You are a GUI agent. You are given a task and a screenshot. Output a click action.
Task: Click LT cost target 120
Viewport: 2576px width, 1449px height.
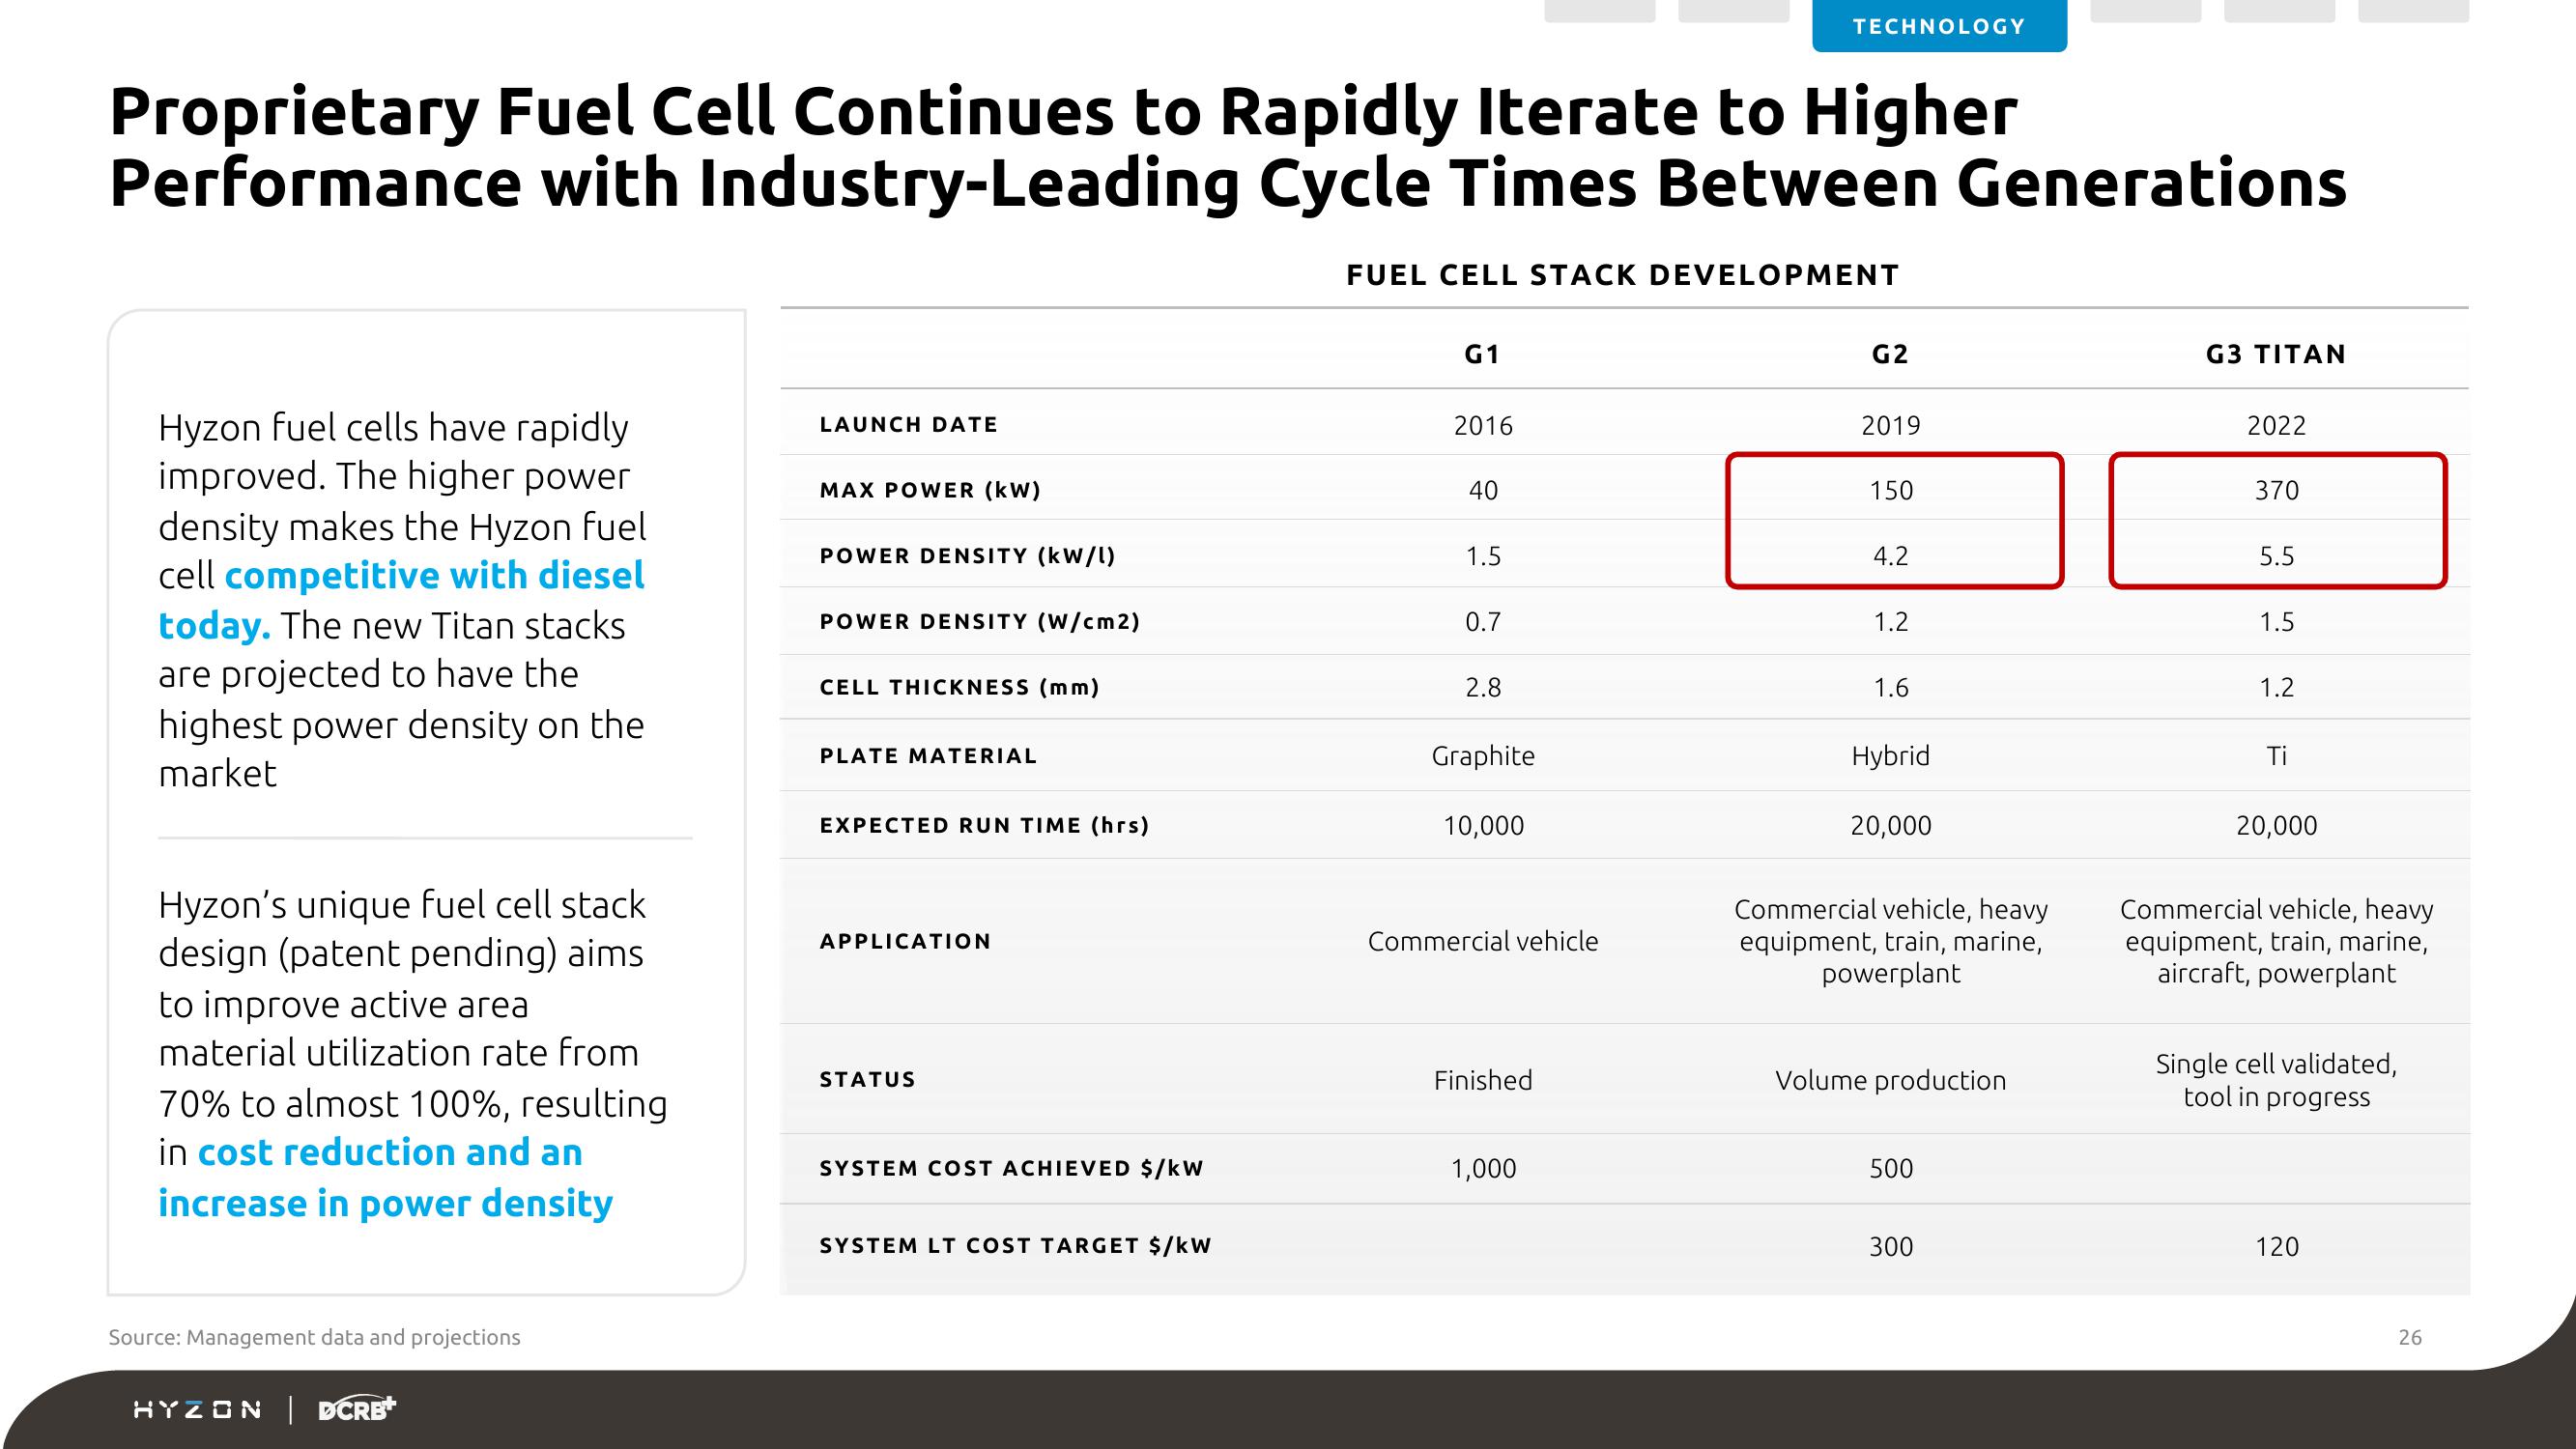[x=2277, y=1247]
